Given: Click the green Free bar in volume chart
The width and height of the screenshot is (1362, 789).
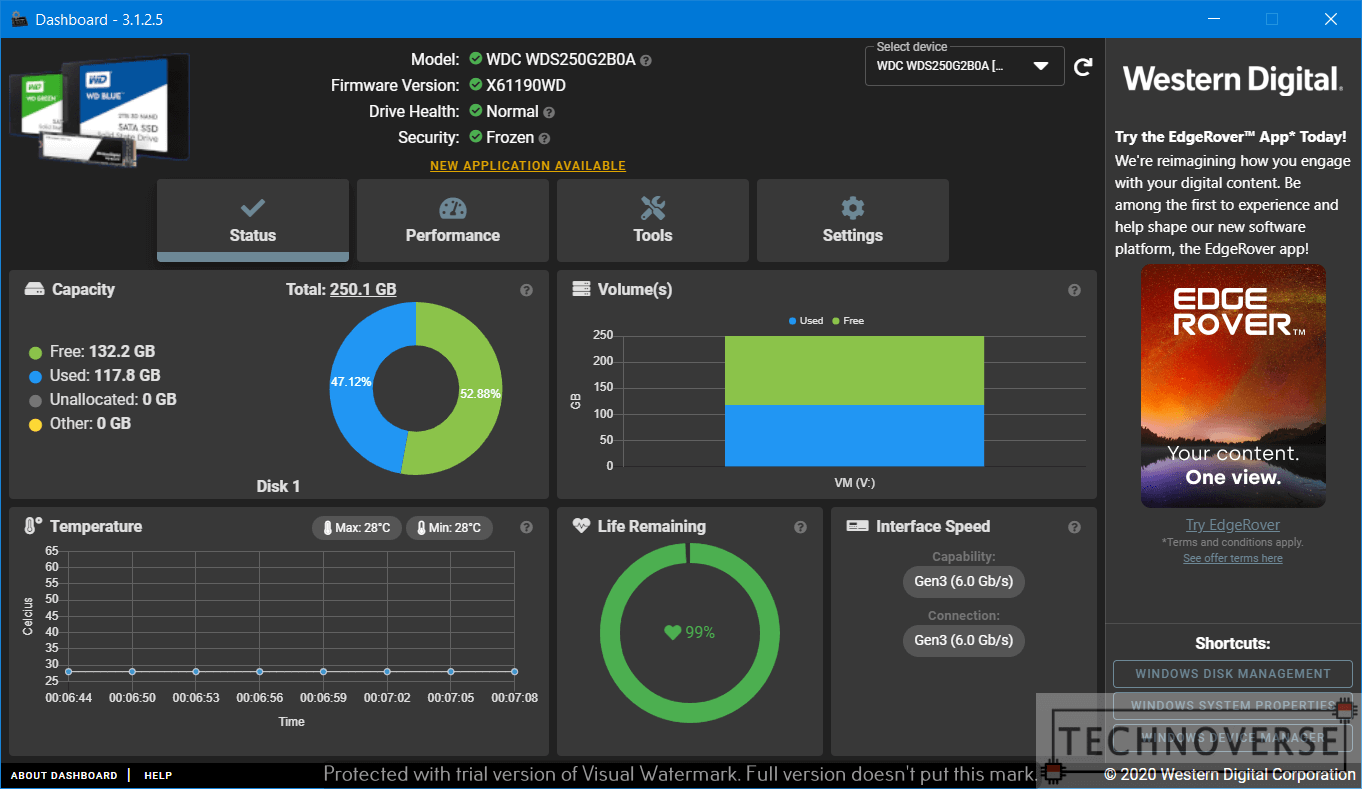Looking at the screenshot, I should coord(854,370).
